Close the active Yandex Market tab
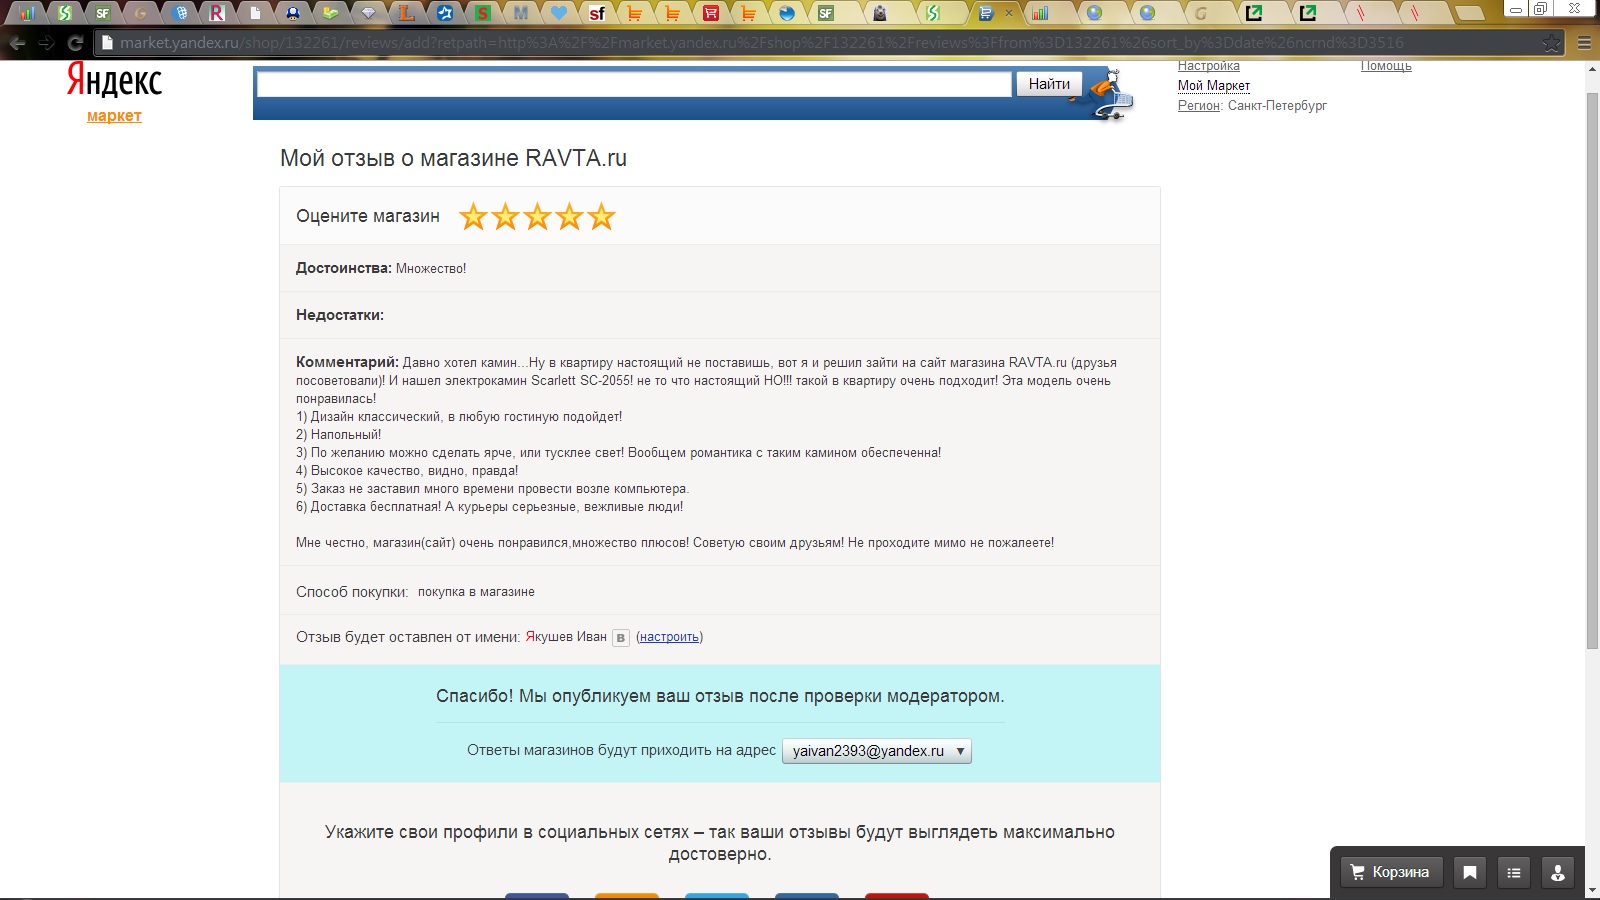Viewport: 1600px width, 900px height. 1008,13
